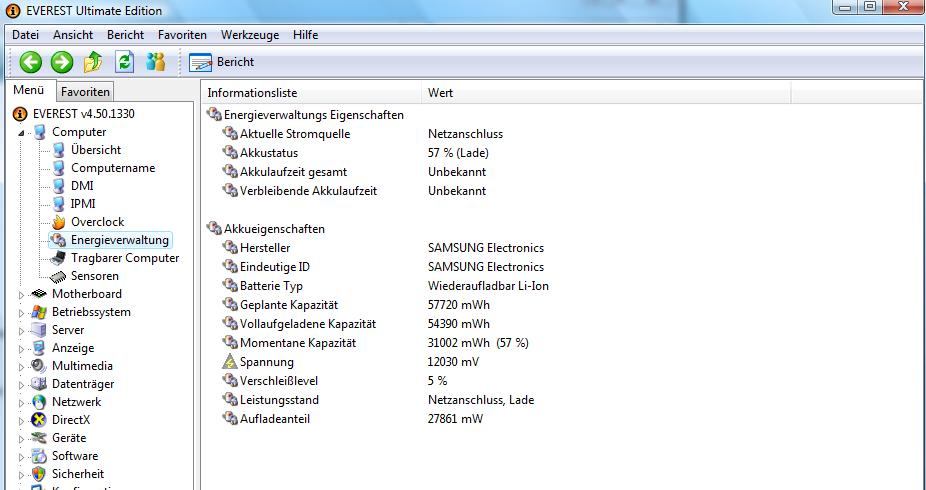This screenshot has height=490, width=926.
Task: Click the Datenträger drive icon
Action: point(39,384)
